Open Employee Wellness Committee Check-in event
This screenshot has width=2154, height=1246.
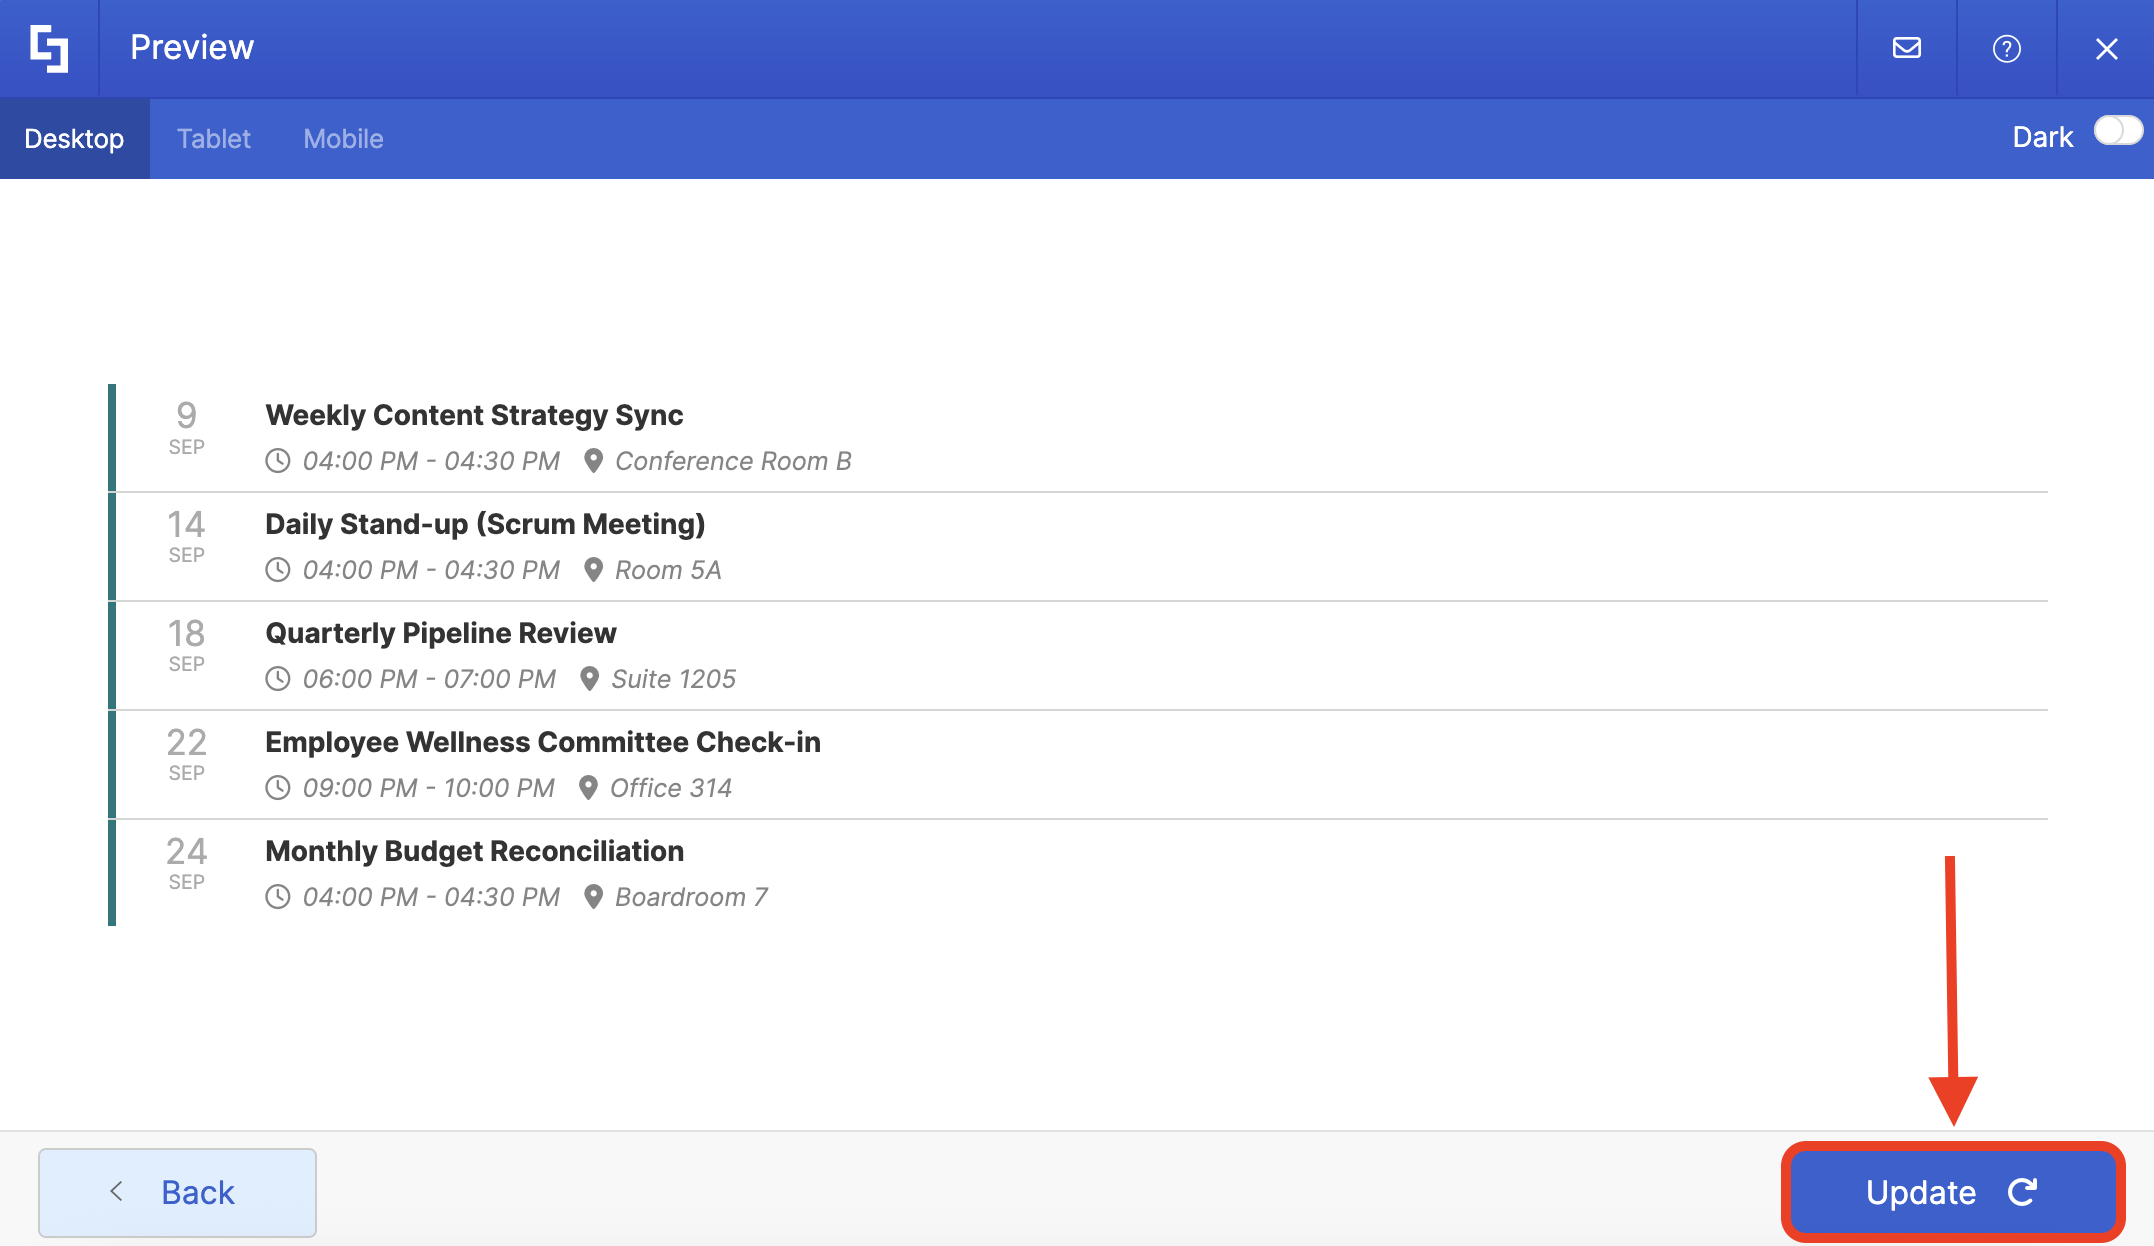click(x=542, y=742)
